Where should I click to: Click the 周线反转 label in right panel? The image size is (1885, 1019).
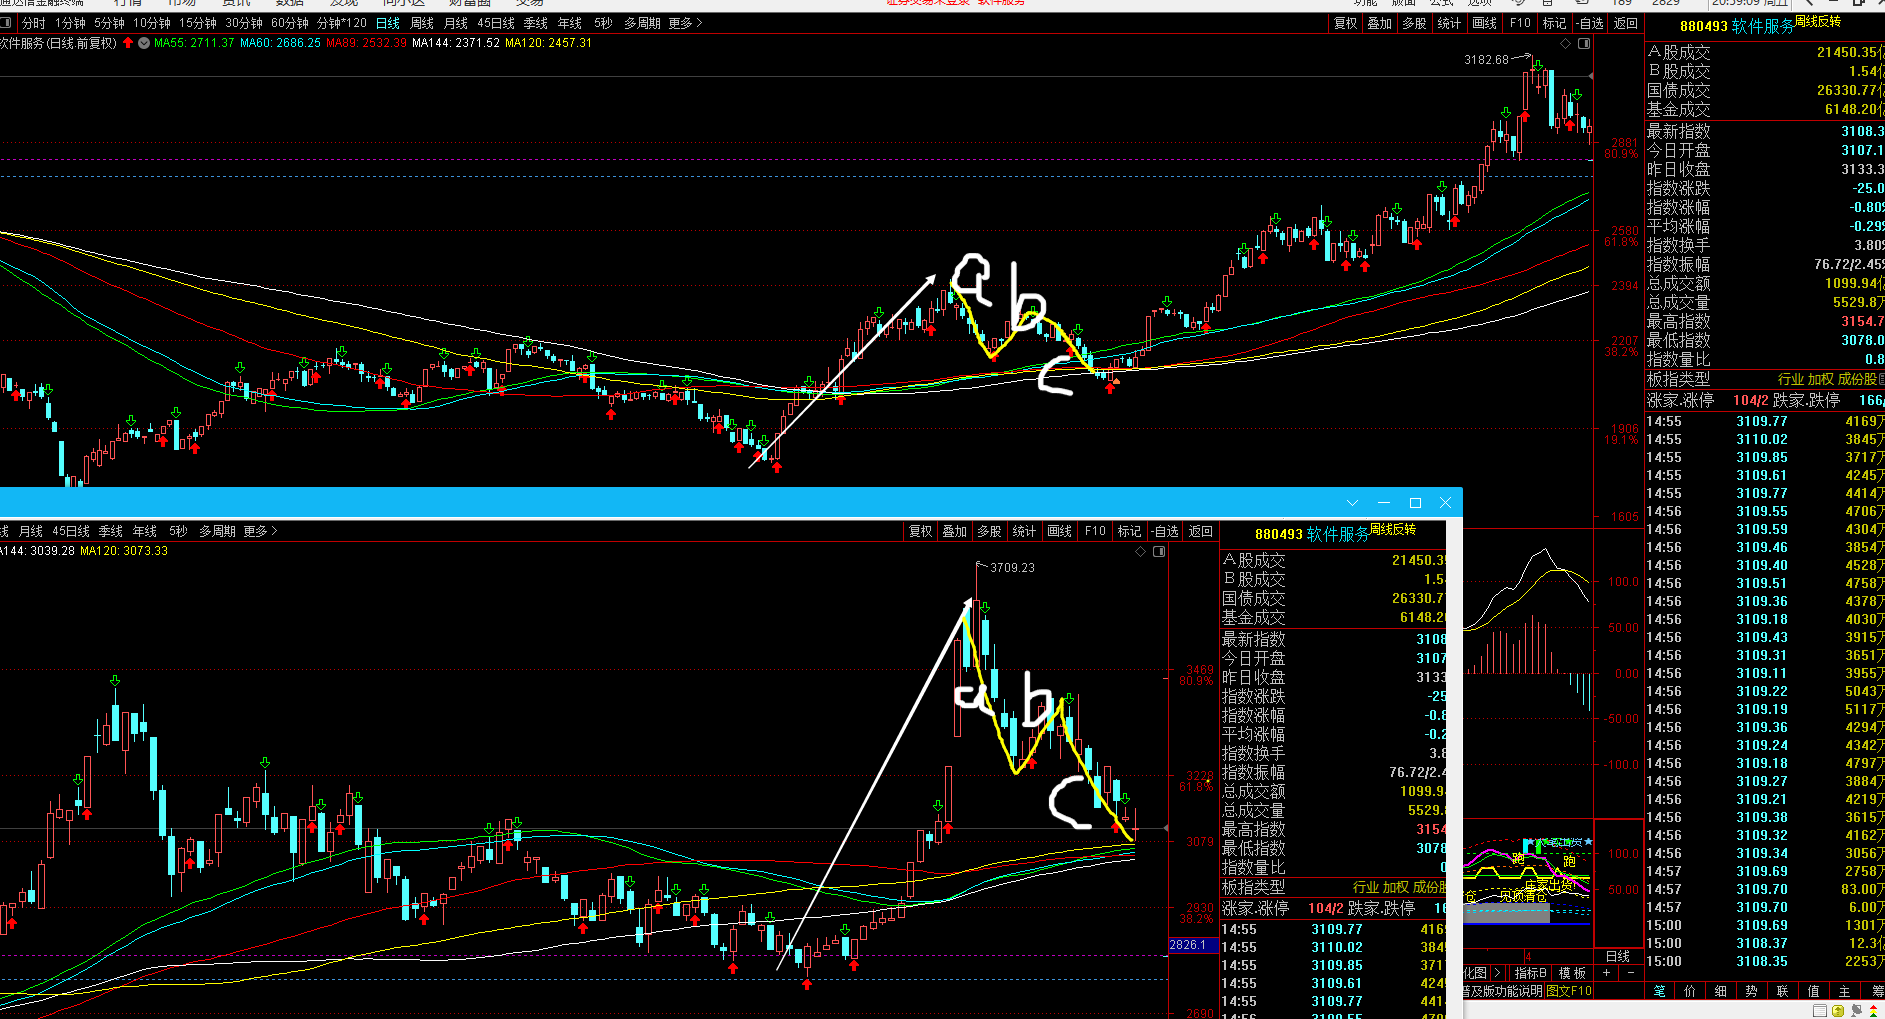click(1818, 21)
